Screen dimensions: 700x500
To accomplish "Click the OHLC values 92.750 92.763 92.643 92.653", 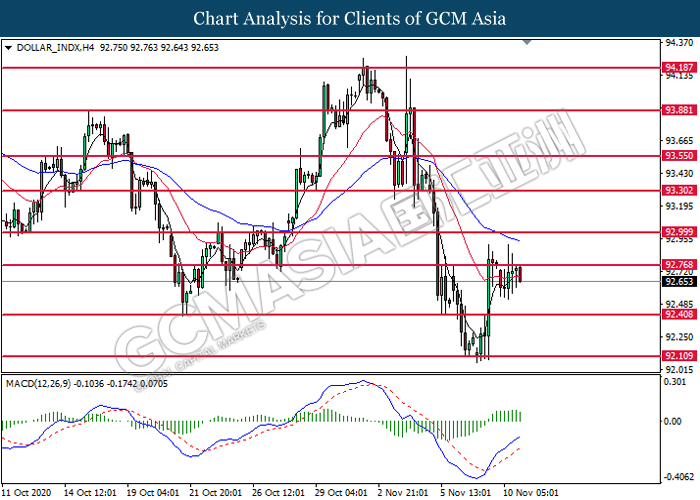I will pyautogui.click(x=159, y=48).
